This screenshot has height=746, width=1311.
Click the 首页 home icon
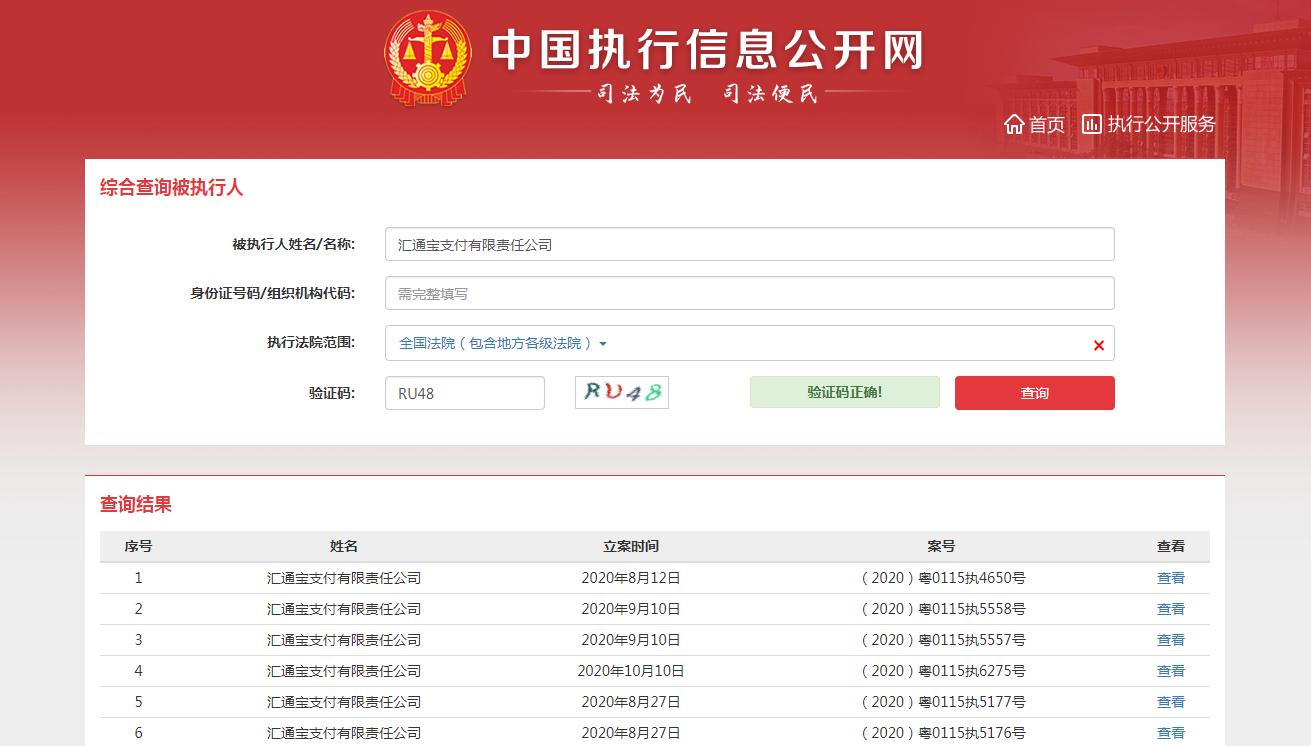(1013, 124)
